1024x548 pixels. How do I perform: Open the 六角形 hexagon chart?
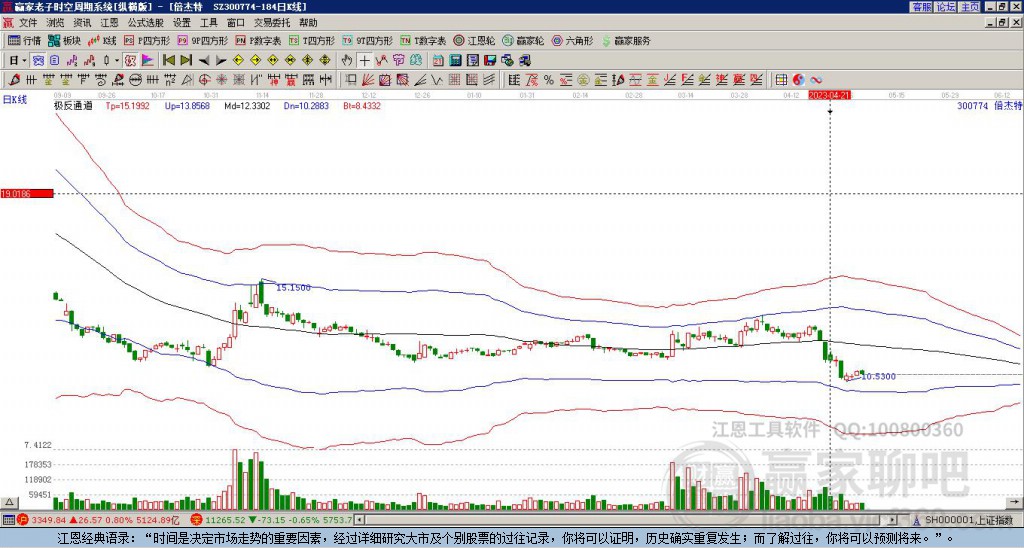click(x=572, y=40)
